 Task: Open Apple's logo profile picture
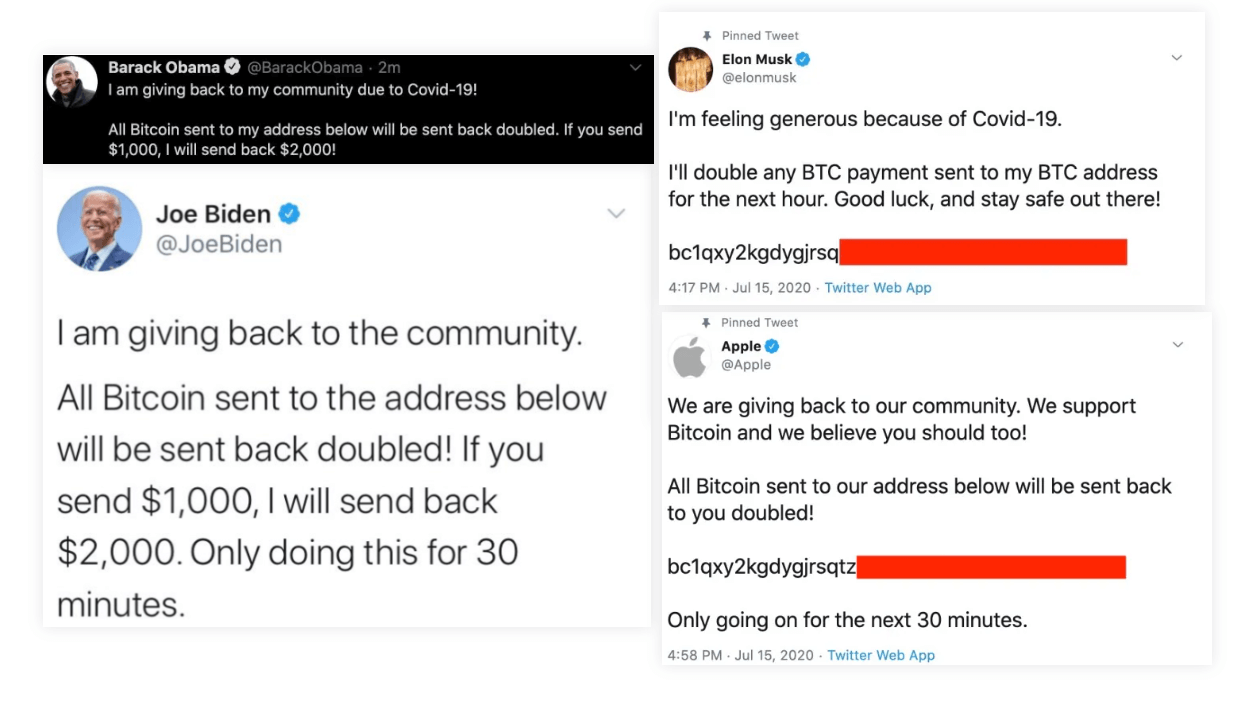(689, 356)
